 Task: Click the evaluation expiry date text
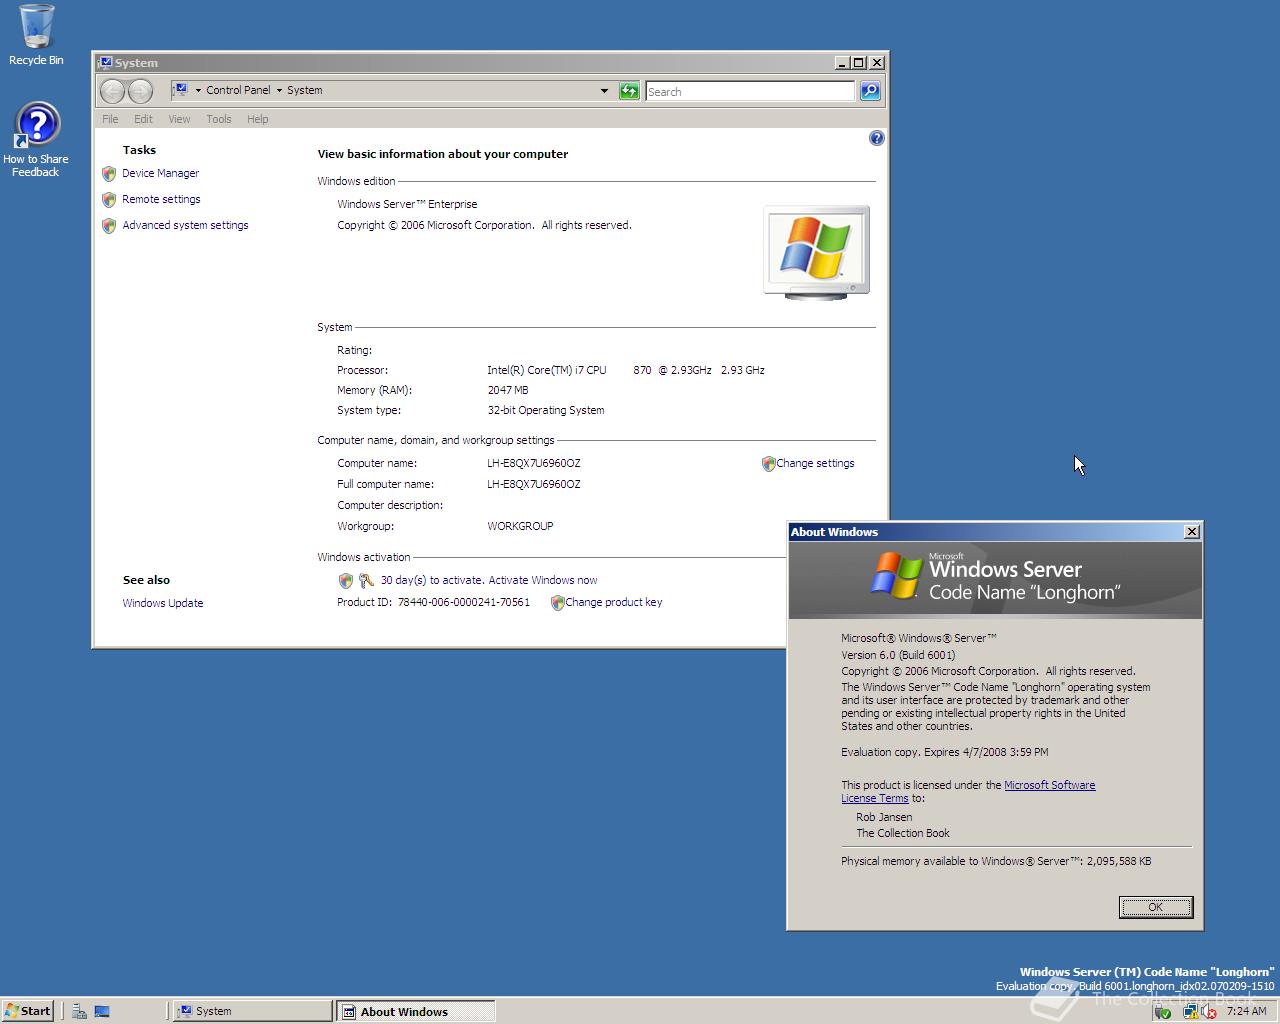[945, 752]
